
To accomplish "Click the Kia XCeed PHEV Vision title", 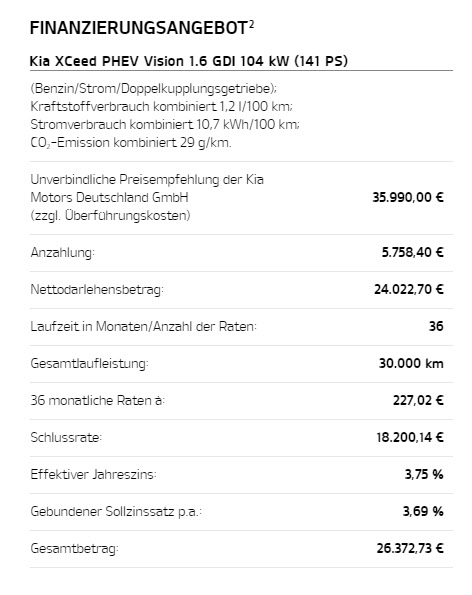I will pos(189,61).
